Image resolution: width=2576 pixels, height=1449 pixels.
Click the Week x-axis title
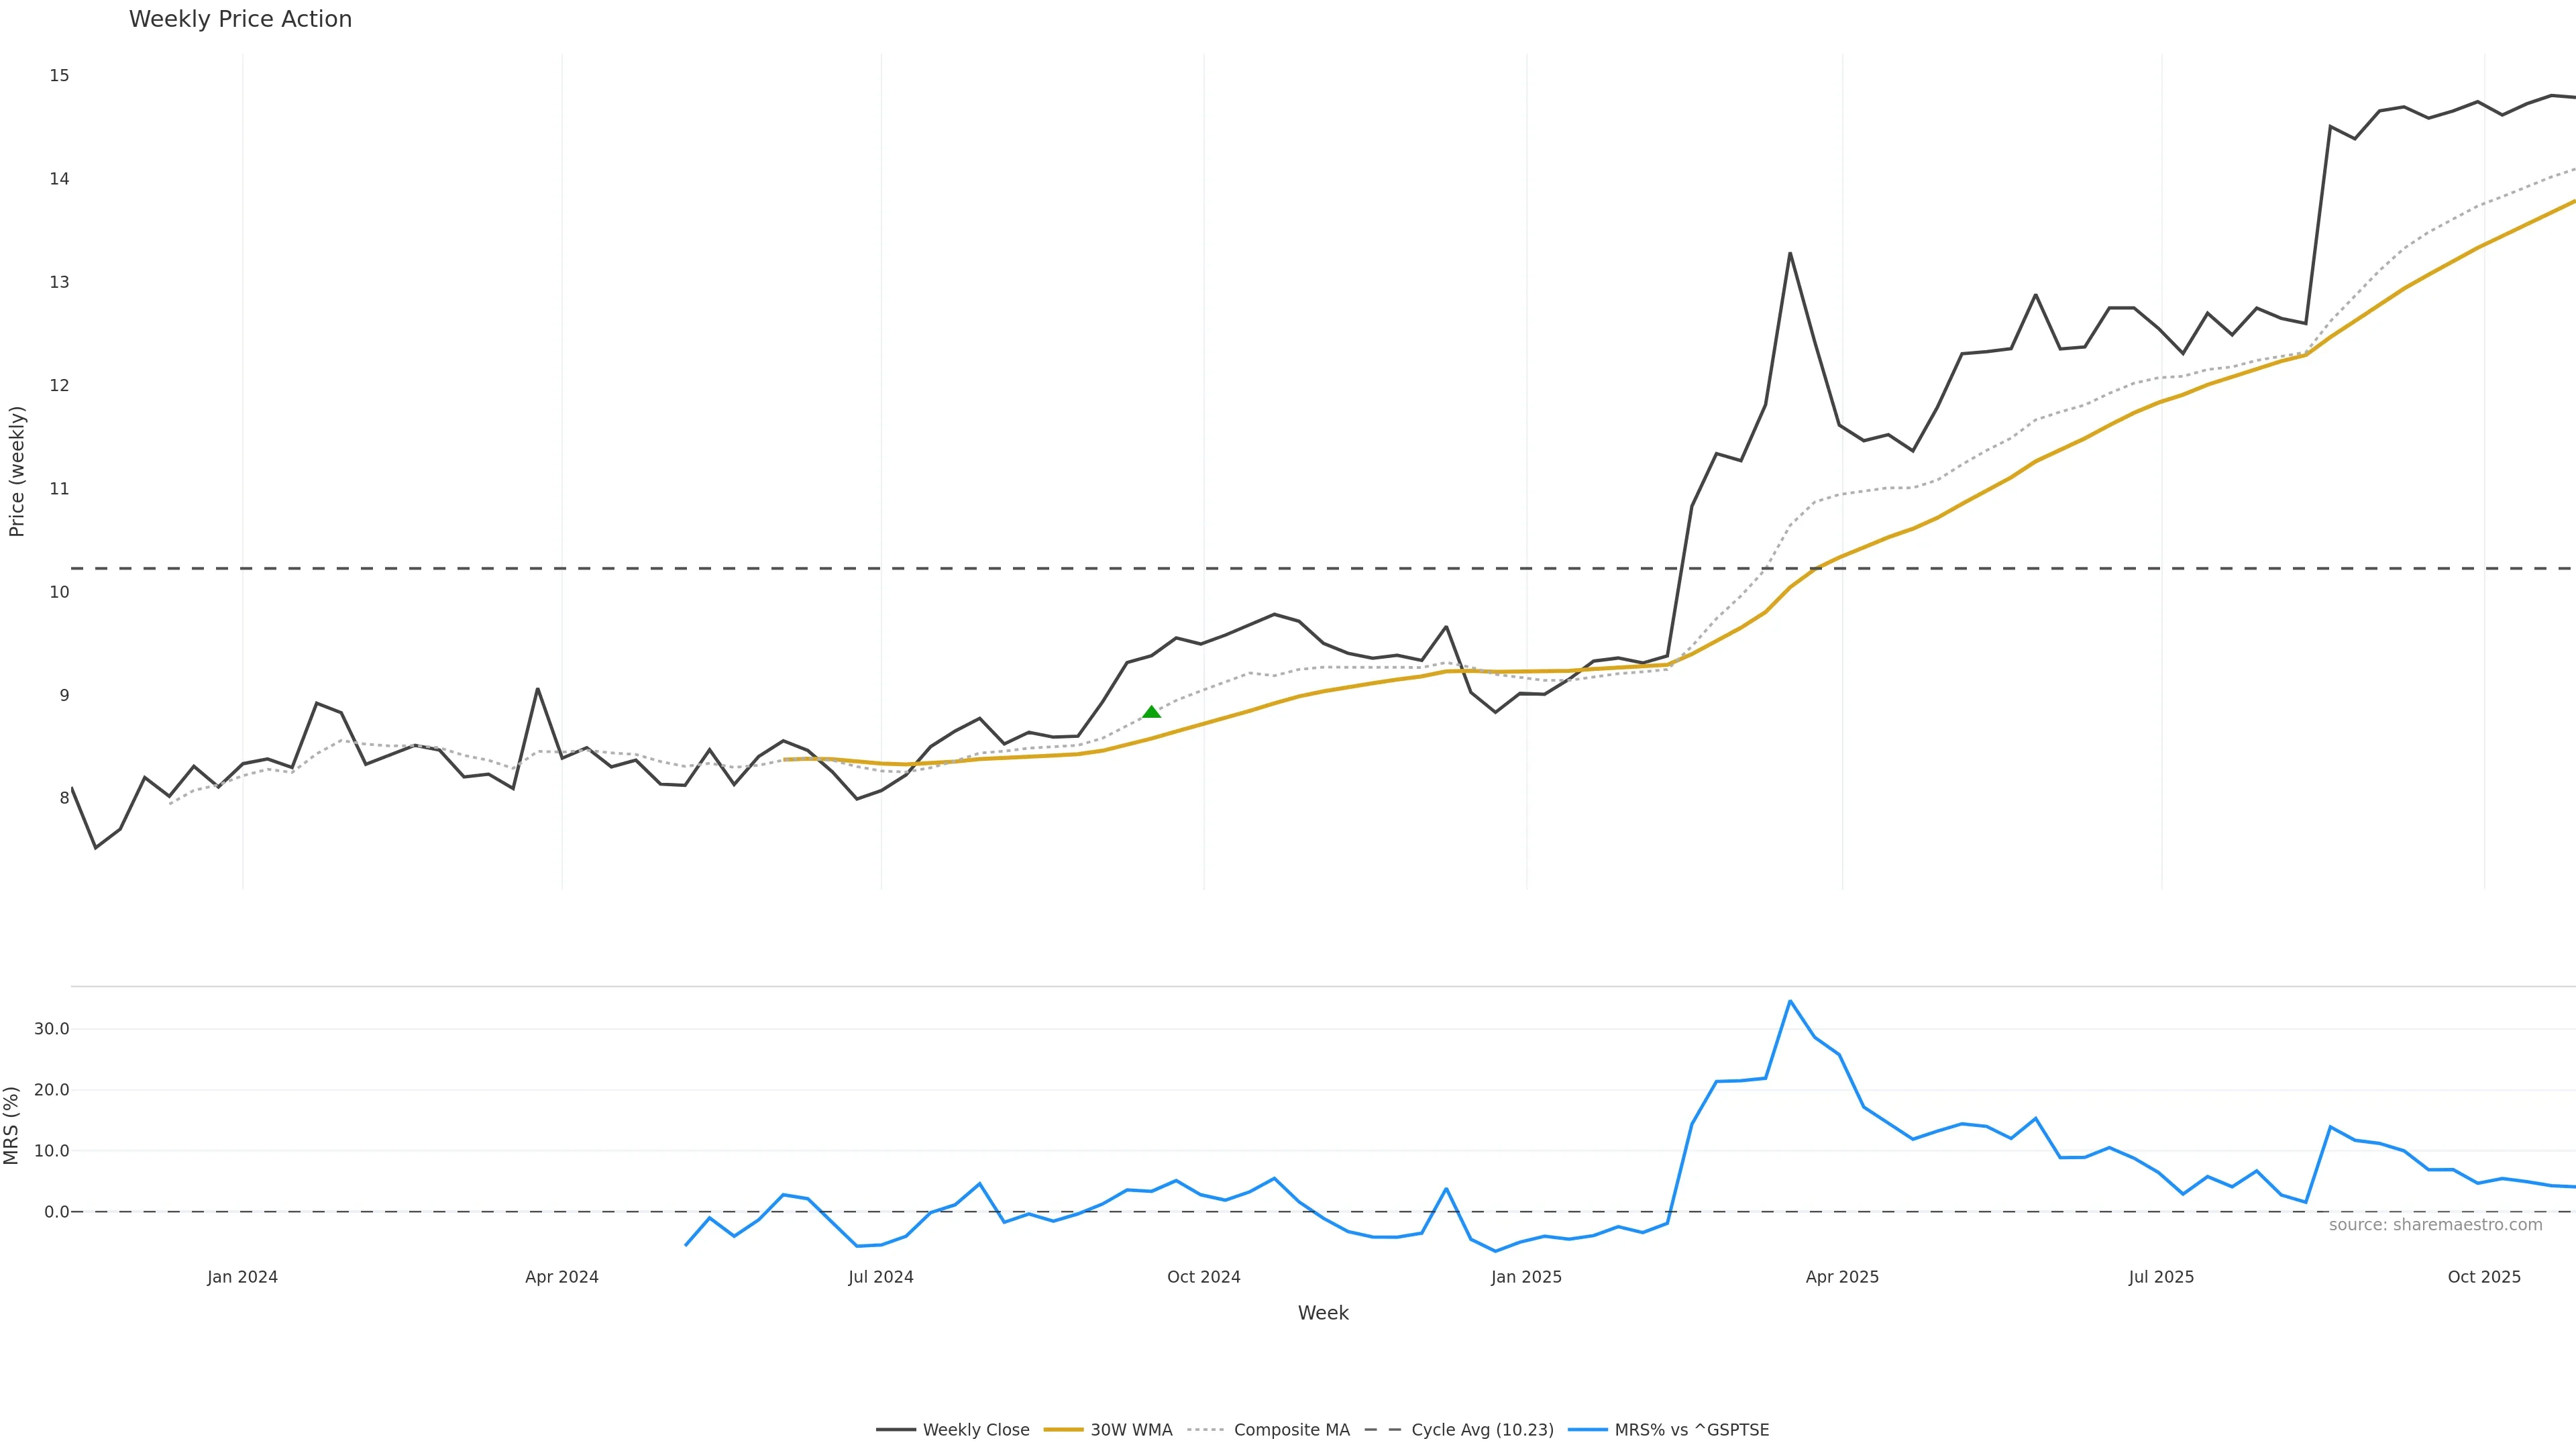(1323, 1313)
